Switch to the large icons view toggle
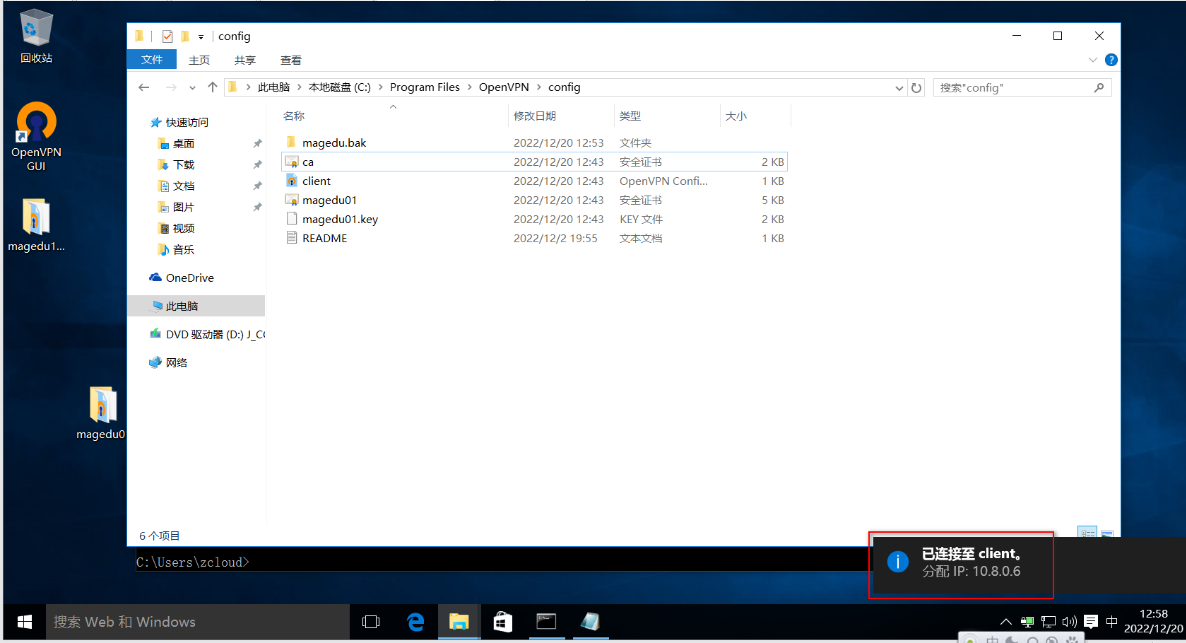 [x=1107, y=533]
